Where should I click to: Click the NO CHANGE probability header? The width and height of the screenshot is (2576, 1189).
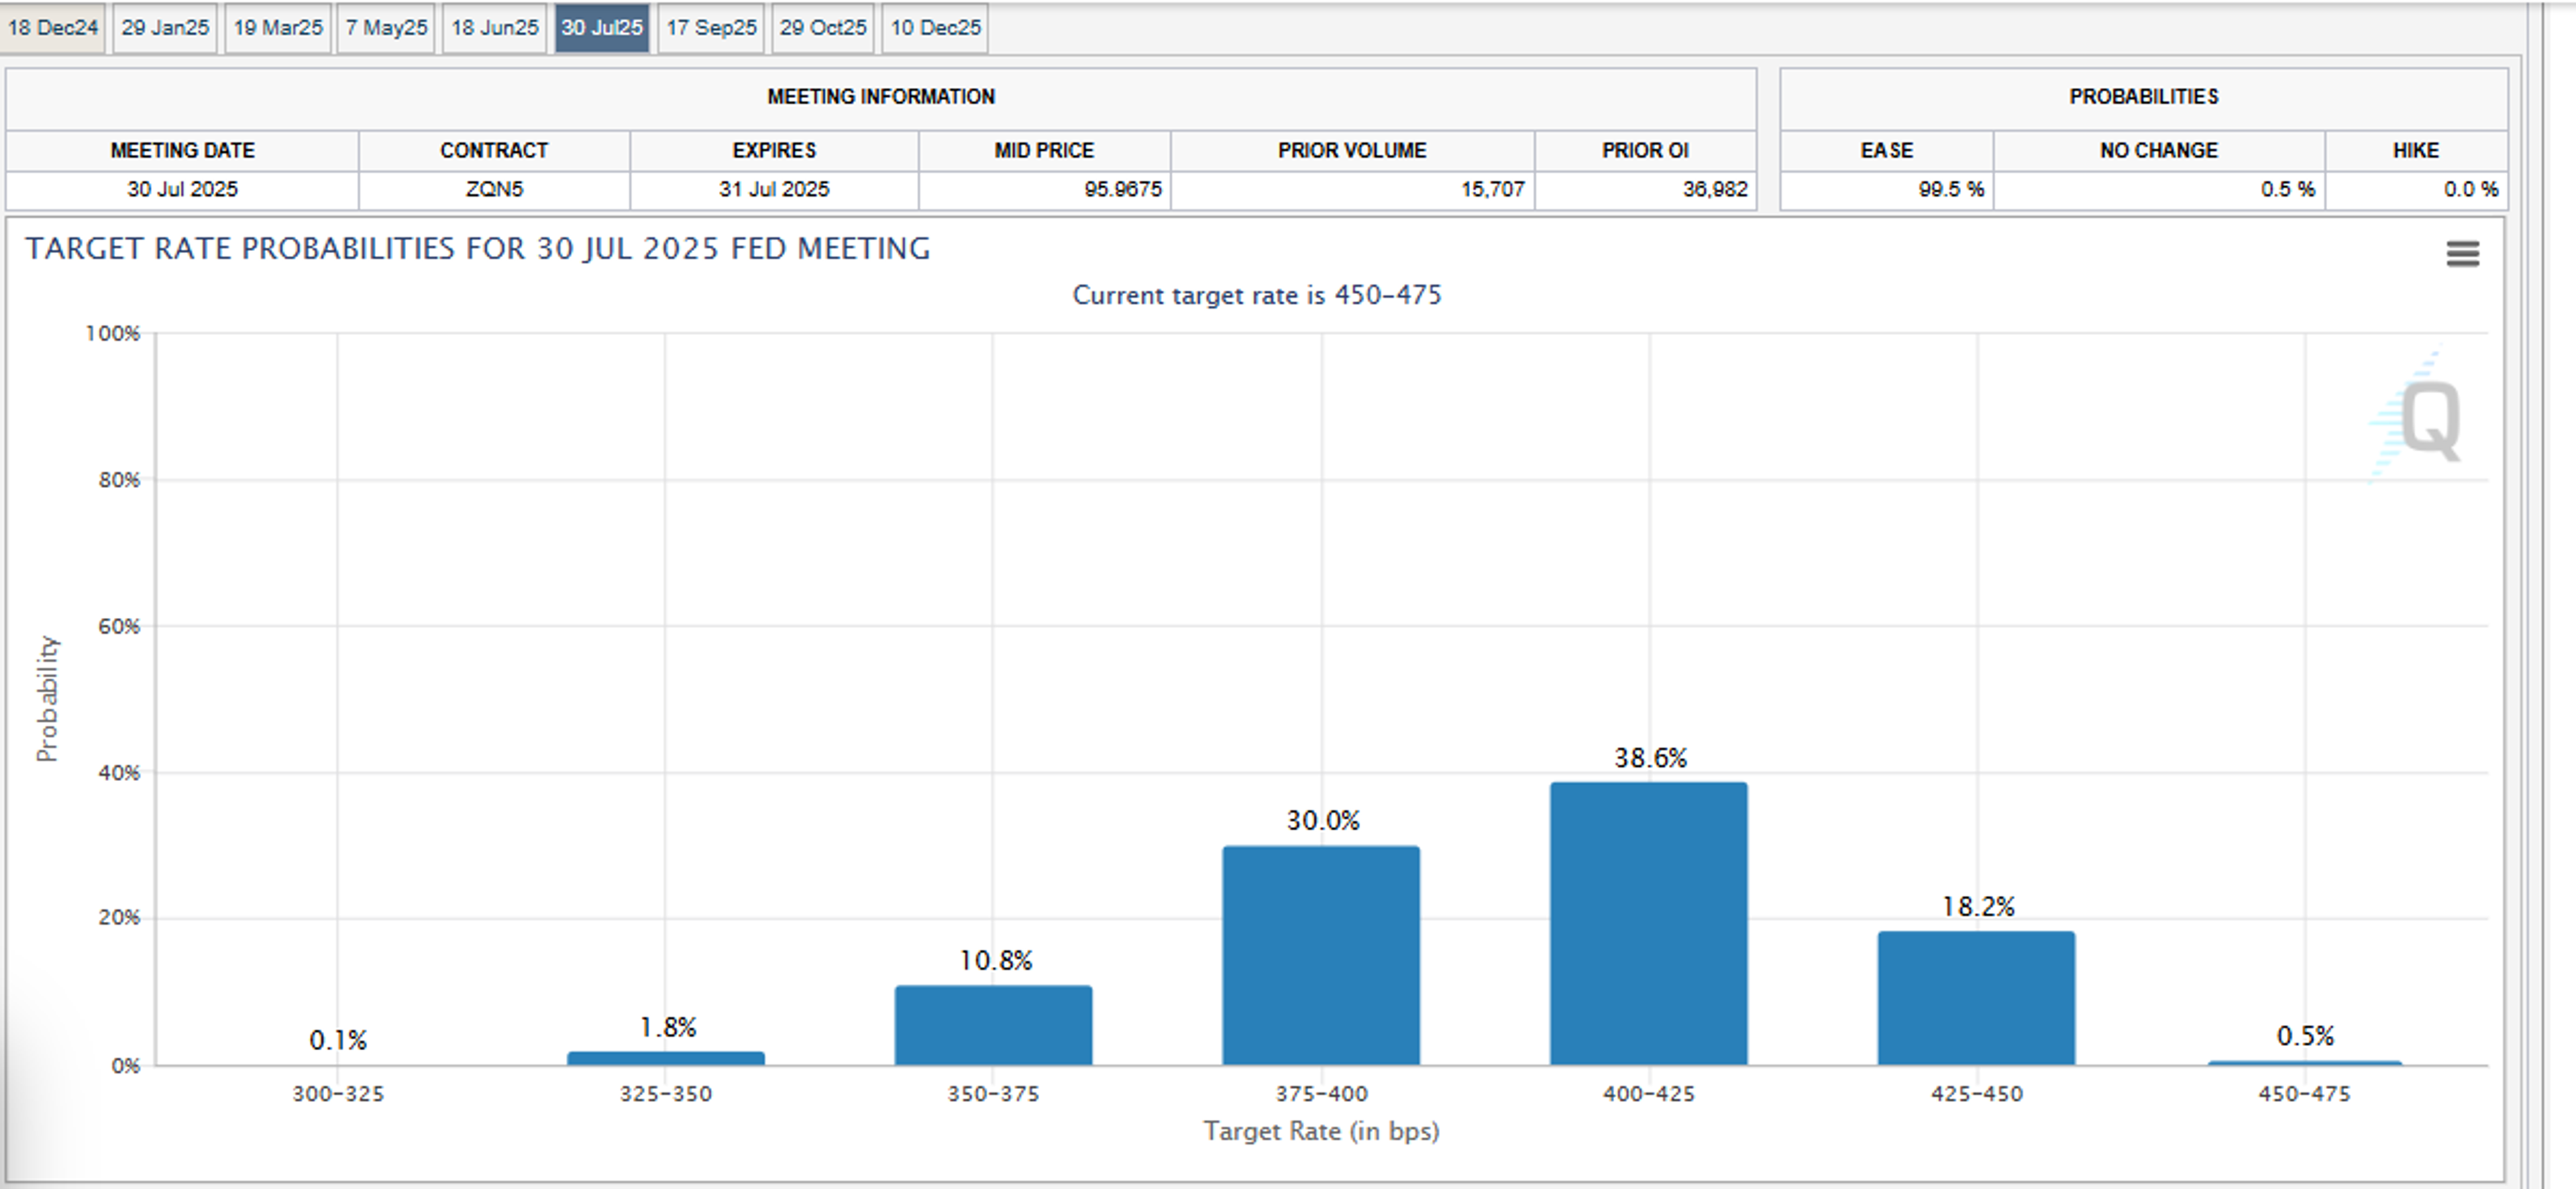[x=2159, y=150]
